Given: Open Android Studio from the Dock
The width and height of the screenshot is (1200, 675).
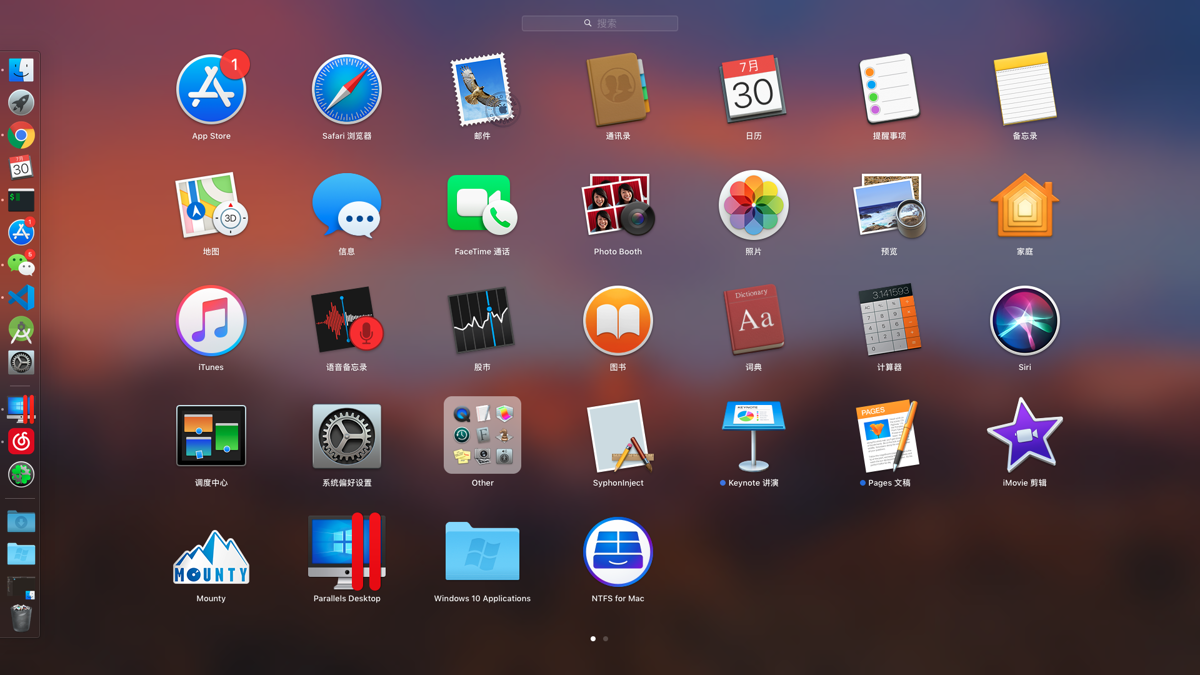Looking at the screenshot, I should tap(21, 330).
